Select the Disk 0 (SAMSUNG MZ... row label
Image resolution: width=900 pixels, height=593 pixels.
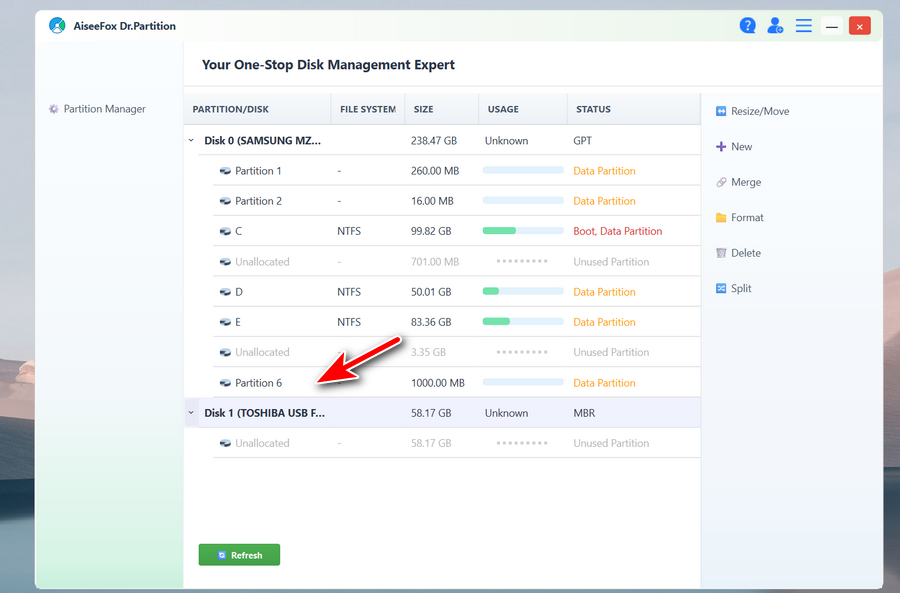point(262,141)
